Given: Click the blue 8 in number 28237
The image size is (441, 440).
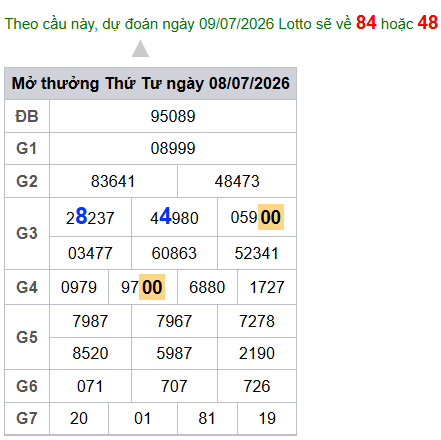Looking at the screenshot, I should (x=81, y=216).
